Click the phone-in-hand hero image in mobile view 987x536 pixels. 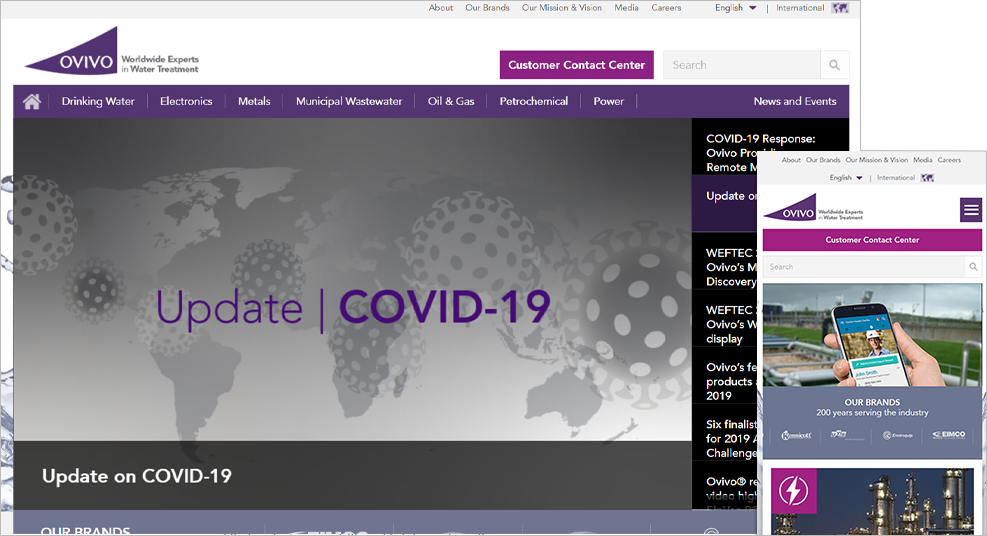click(x=872, y=335)
